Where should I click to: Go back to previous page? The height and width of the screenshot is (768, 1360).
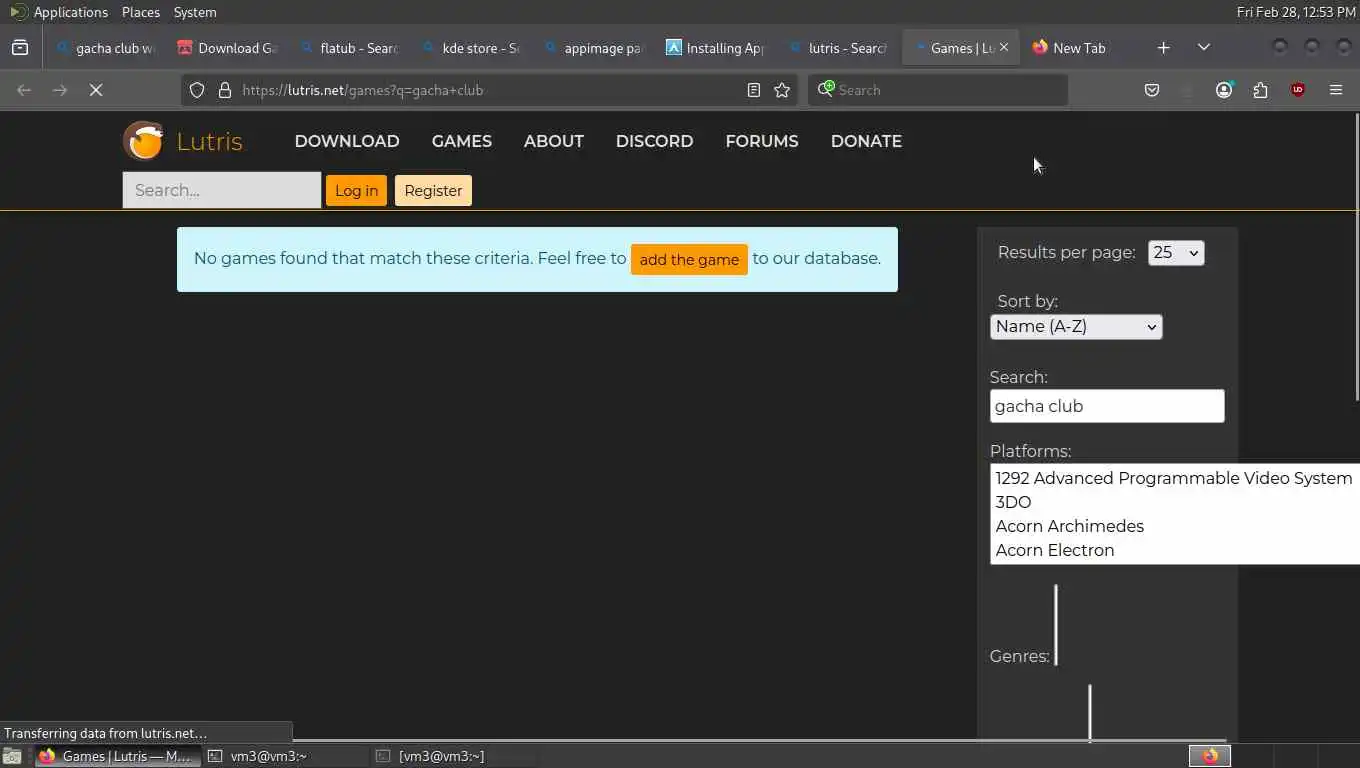coord(24,90)
